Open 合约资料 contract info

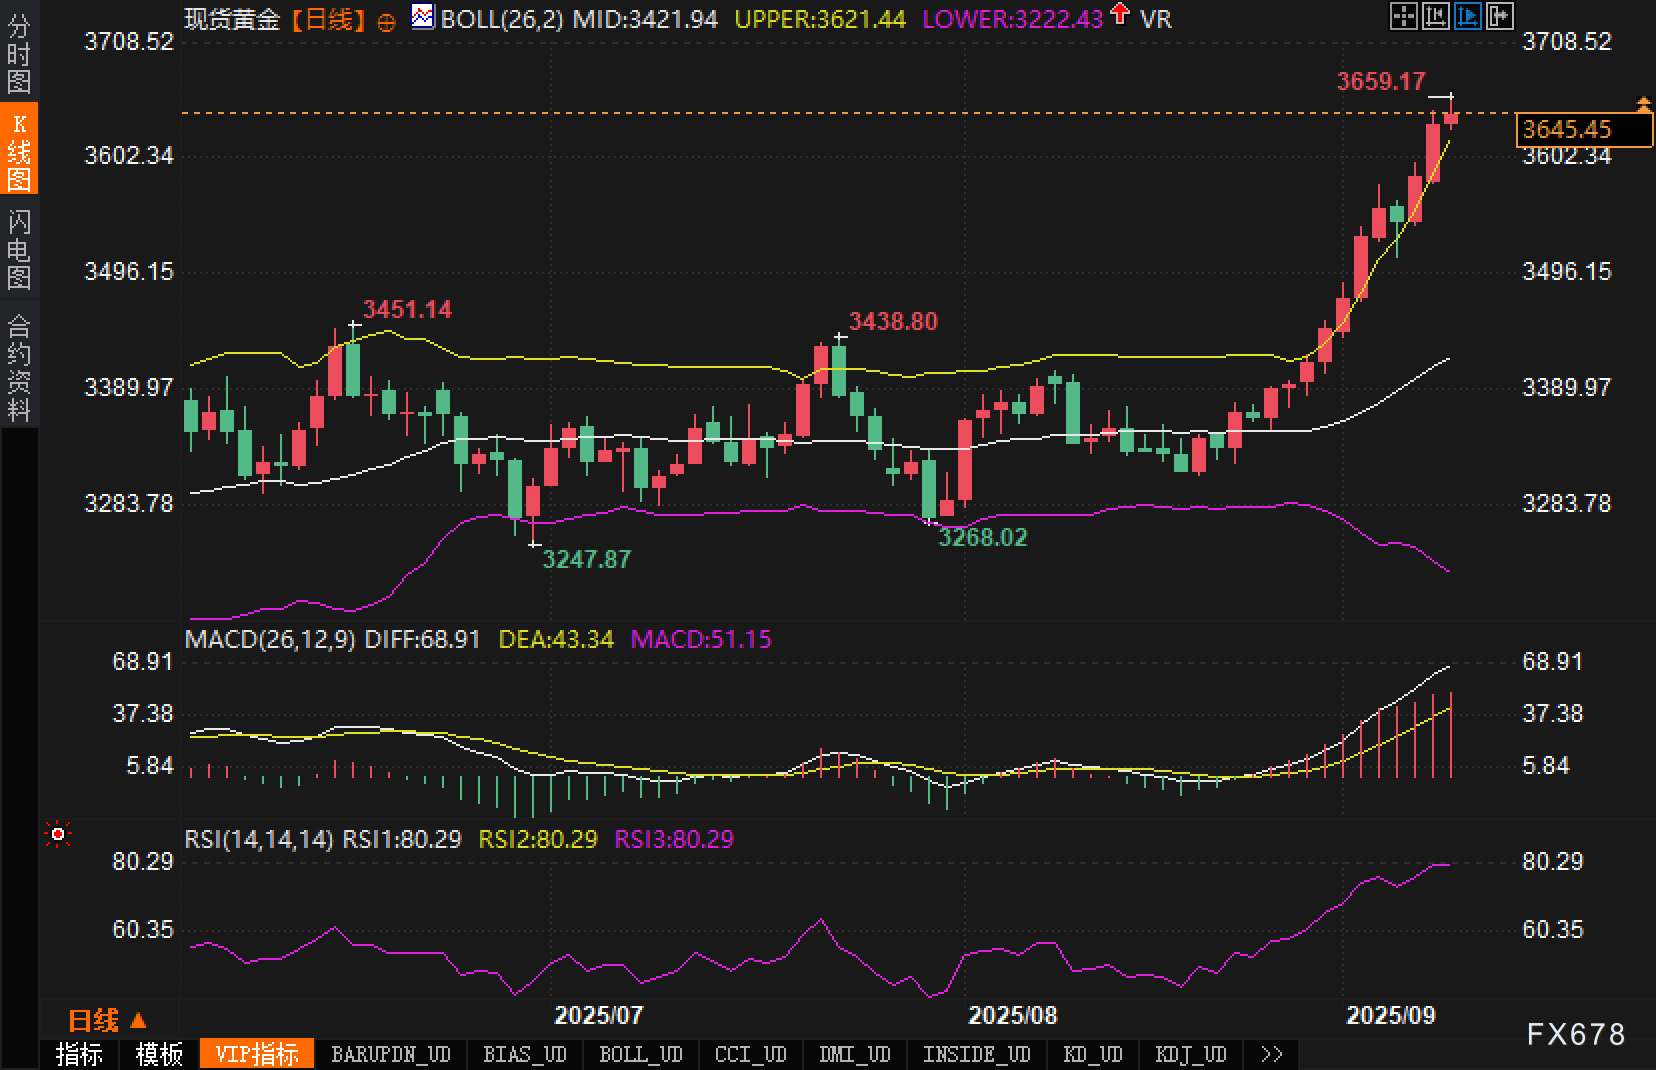pos(19,367)
